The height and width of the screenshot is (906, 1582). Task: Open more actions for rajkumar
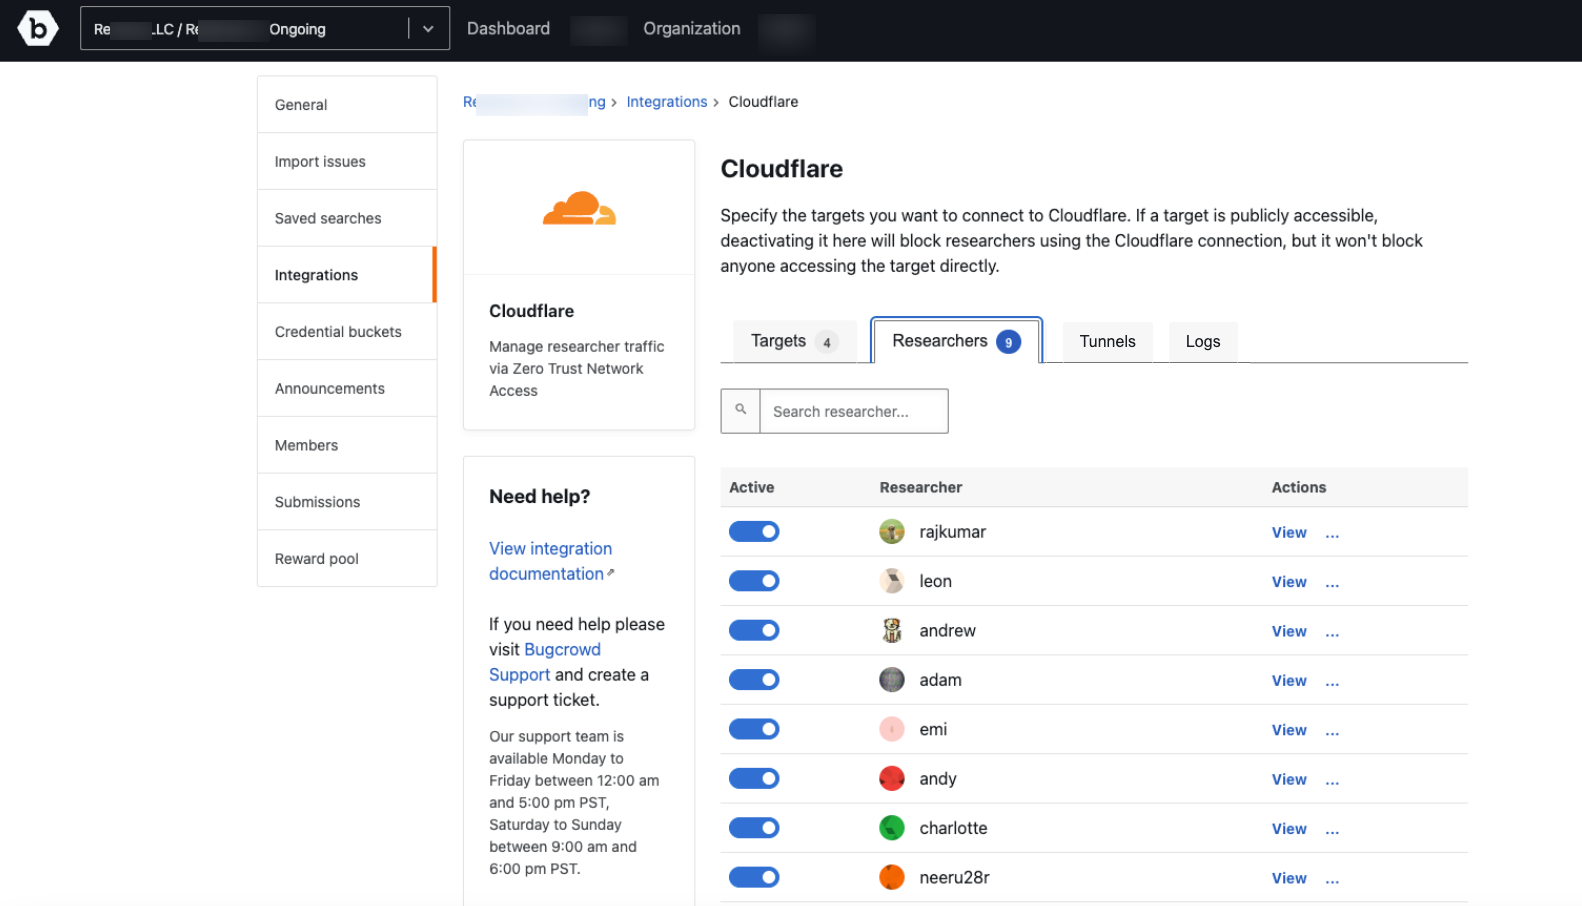point(1332,534)
